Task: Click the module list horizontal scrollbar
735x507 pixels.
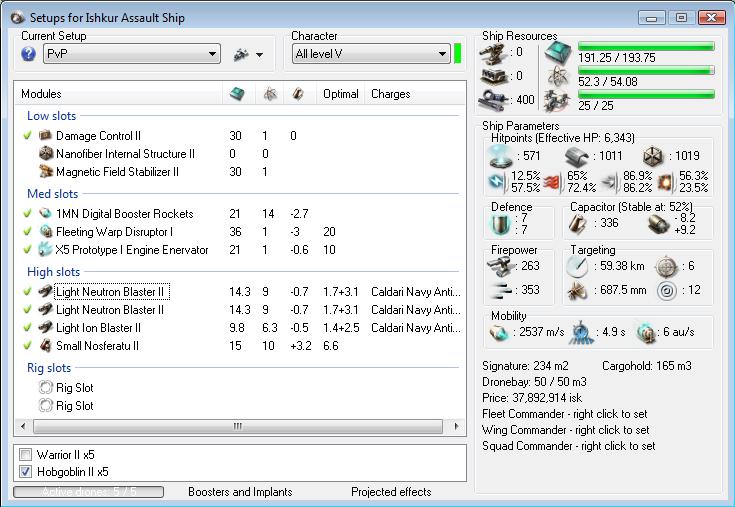Action: coord(238,427)
